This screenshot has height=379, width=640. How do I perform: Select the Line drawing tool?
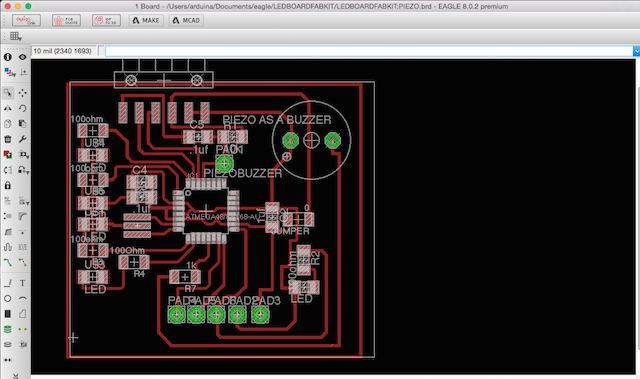click(8, 283)
